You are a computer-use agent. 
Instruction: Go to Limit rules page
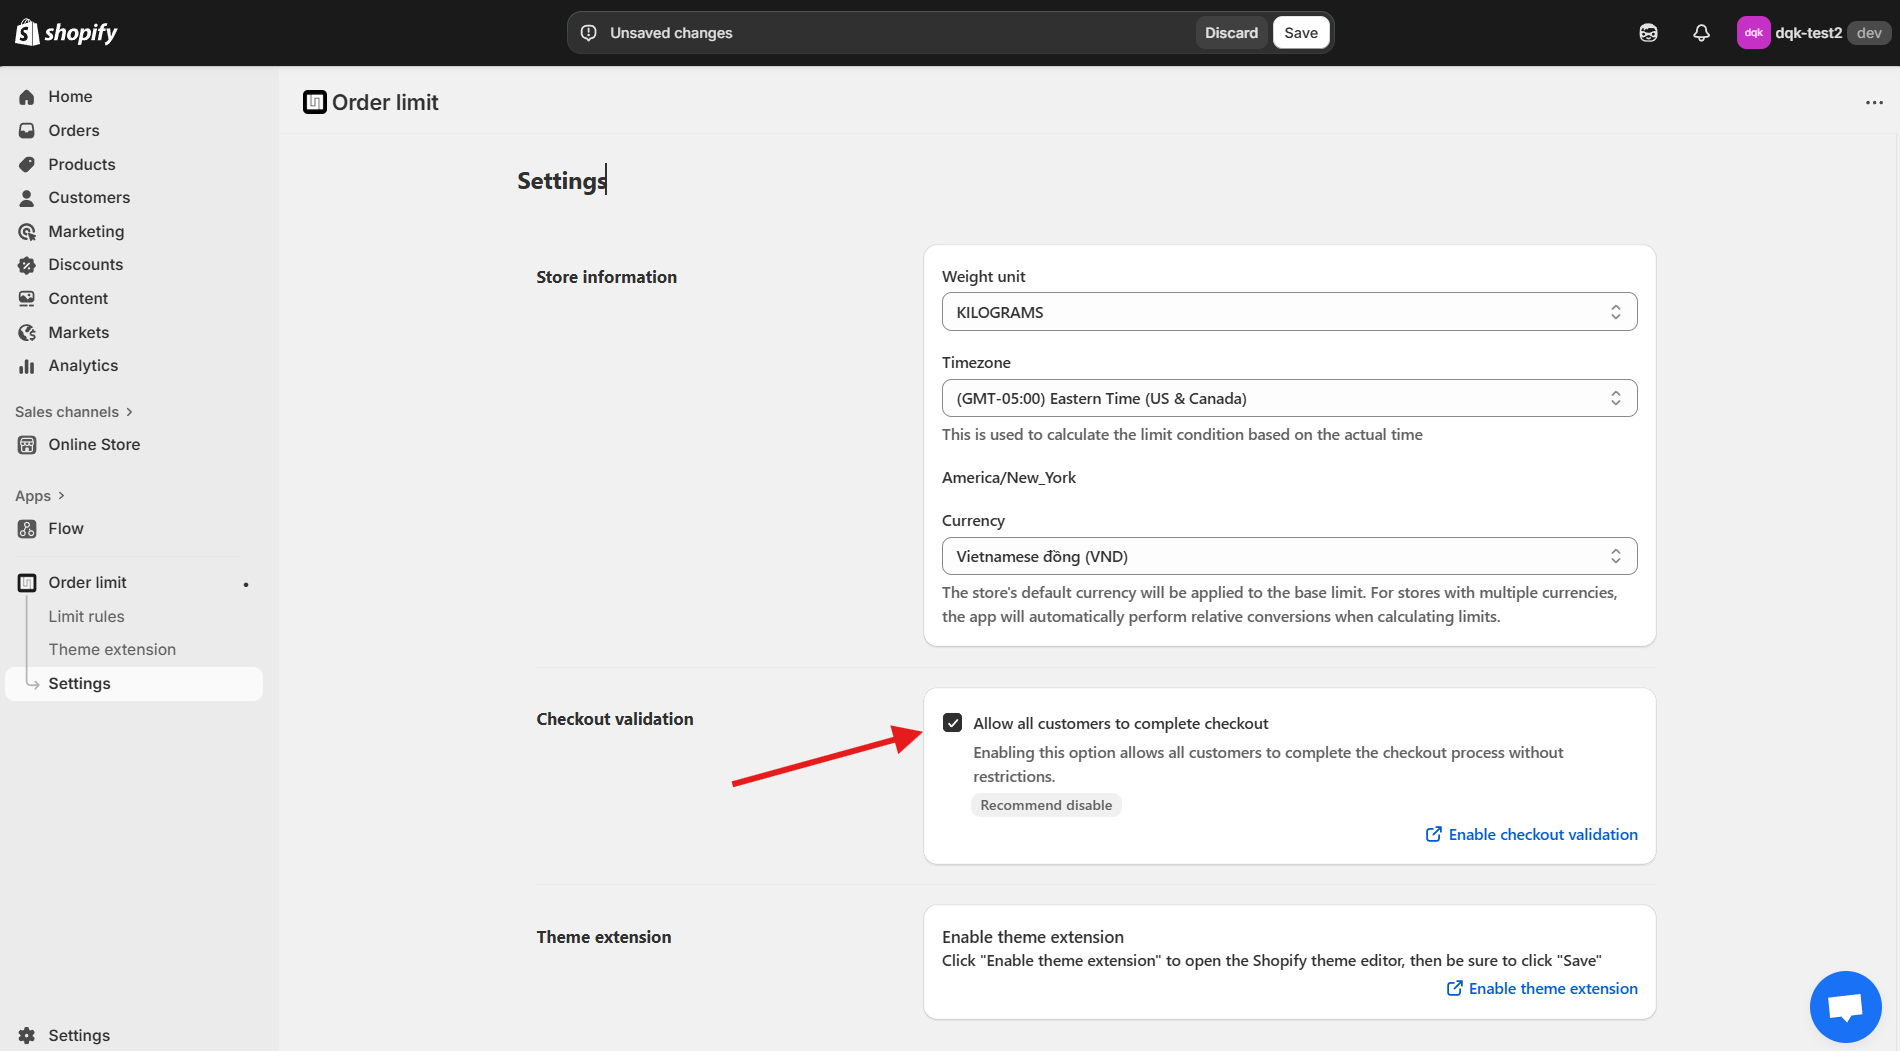[86, 616]
